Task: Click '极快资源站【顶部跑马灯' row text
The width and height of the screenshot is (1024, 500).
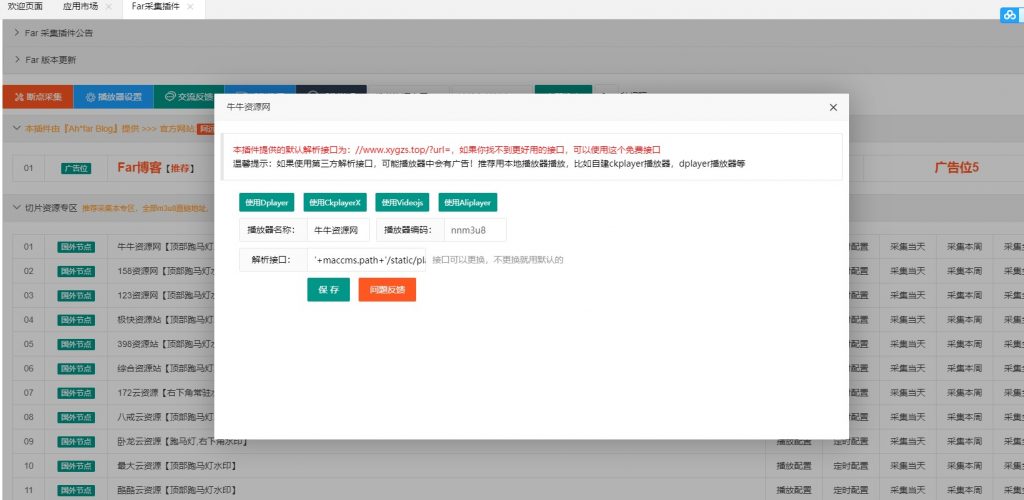Action: point(166,320)
